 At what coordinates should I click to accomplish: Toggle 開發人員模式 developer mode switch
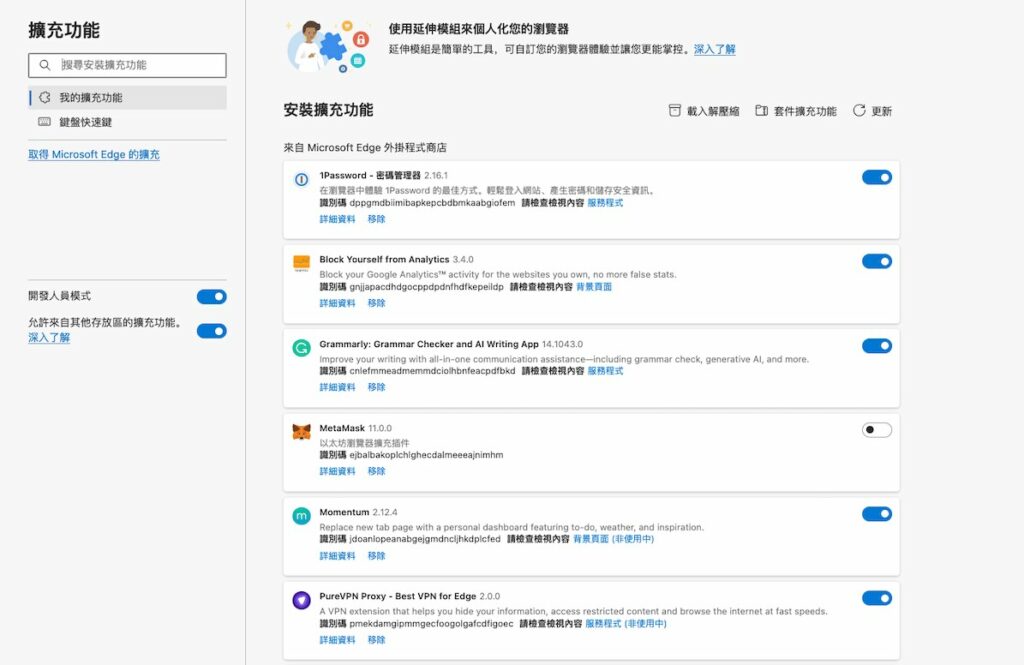[212, 297]
